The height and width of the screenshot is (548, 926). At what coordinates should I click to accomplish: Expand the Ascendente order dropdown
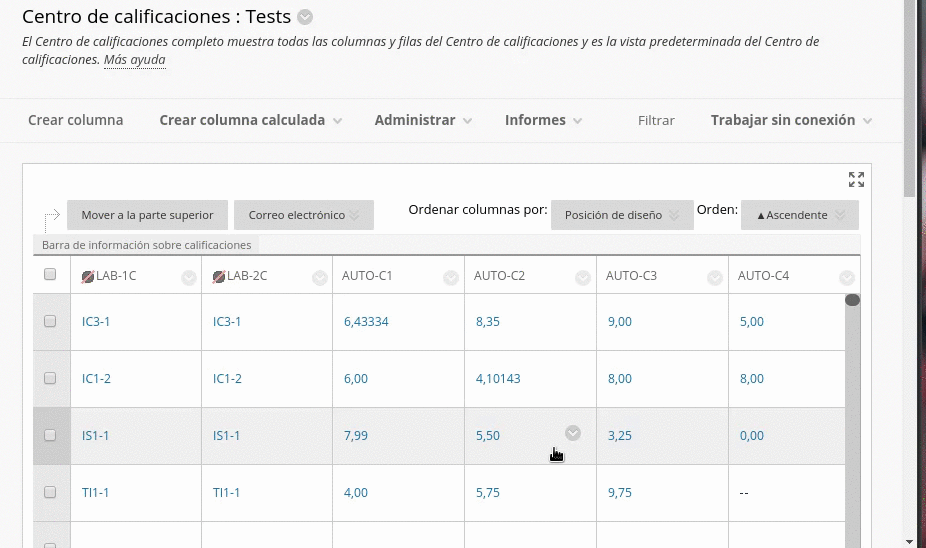799,215
